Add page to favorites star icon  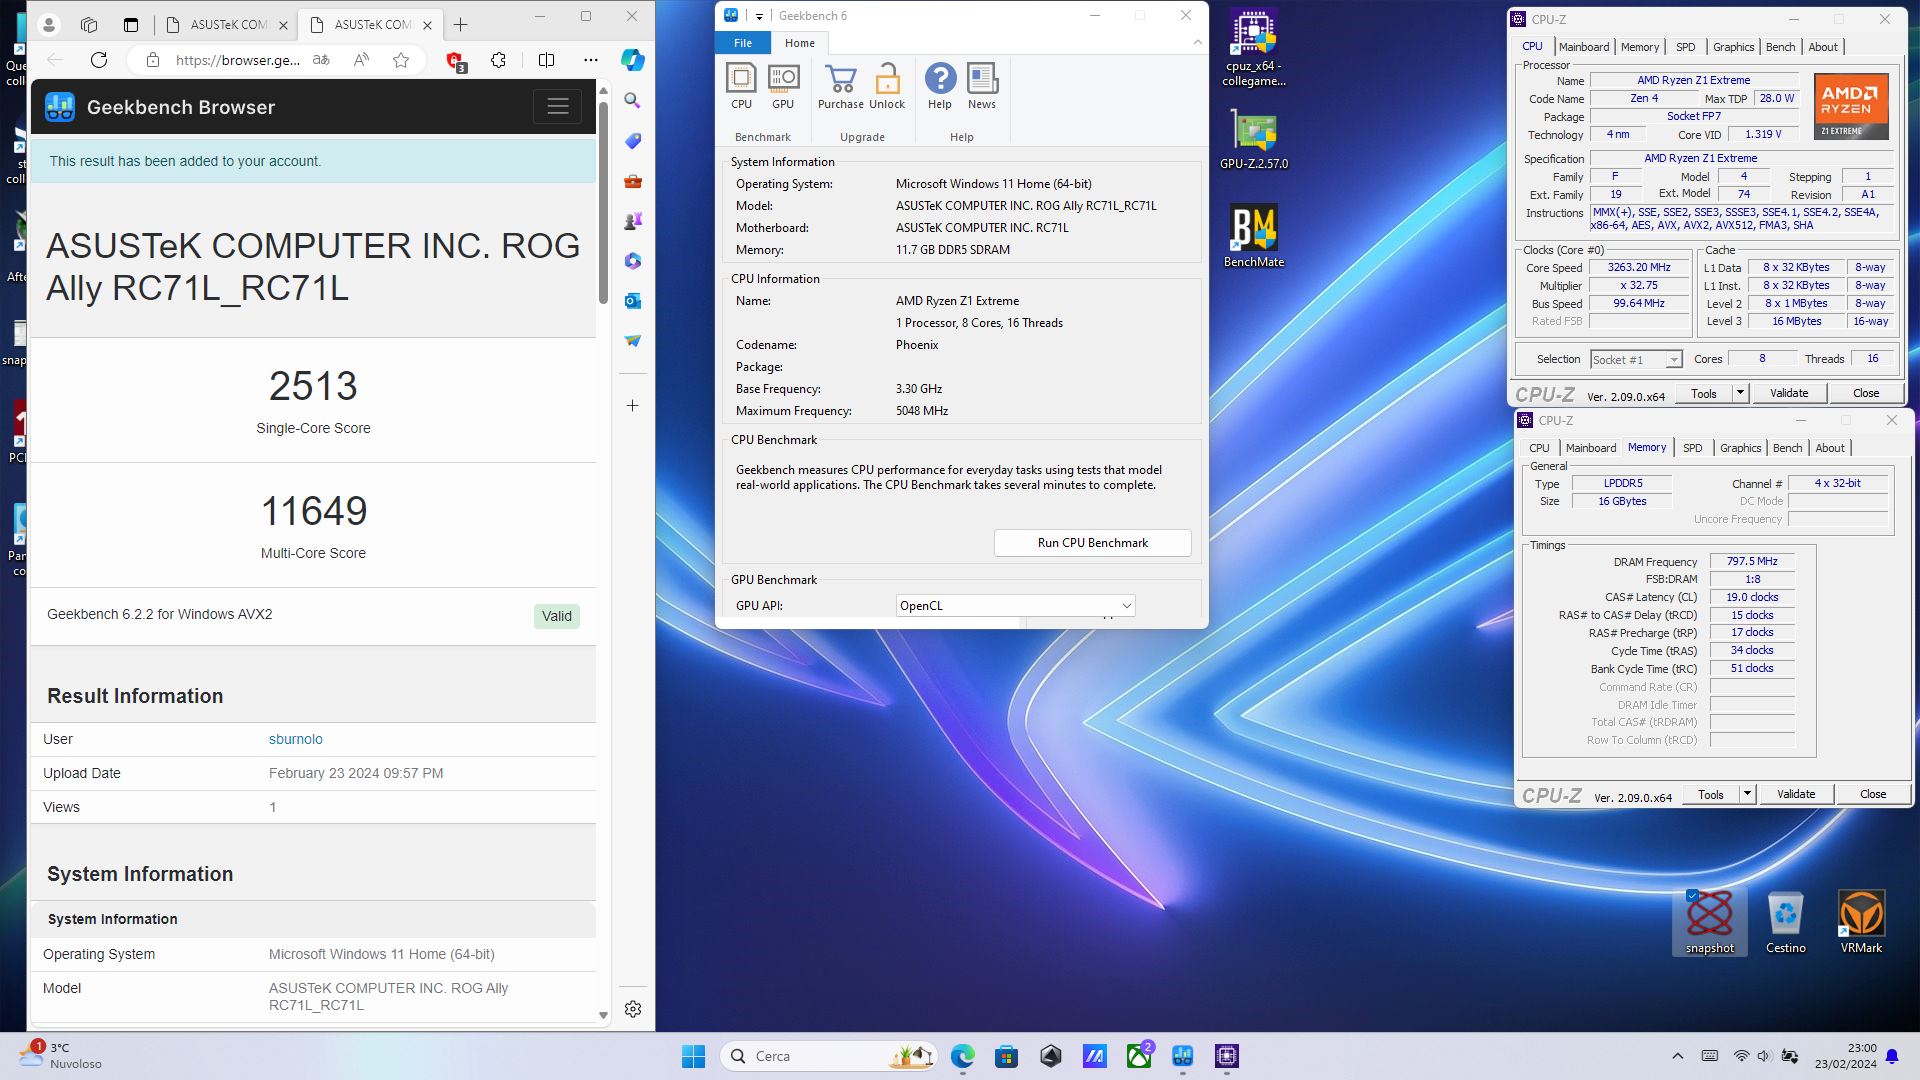point(401,60)
